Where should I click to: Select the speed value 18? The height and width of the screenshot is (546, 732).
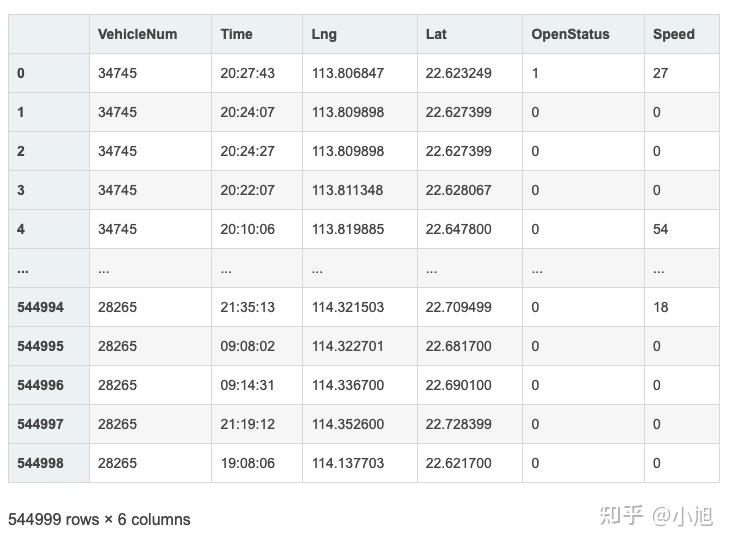click(660, 307)
